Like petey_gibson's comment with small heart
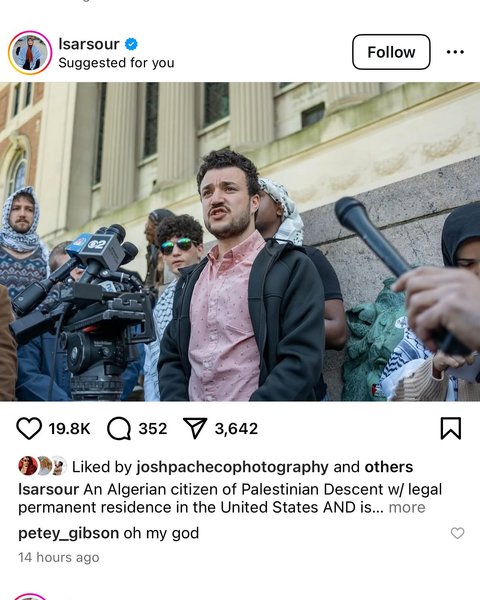This screenshot has width=480, height=600. click(457, 533)
